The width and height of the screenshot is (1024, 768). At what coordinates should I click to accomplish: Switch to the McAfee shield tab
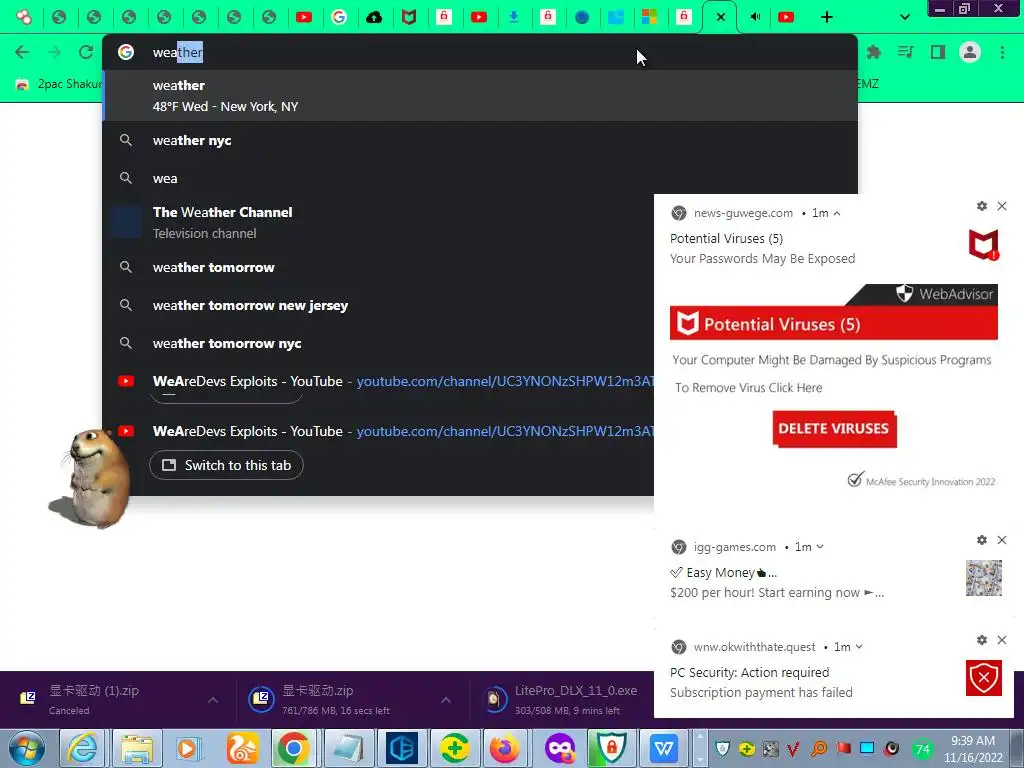coord(409,17)
